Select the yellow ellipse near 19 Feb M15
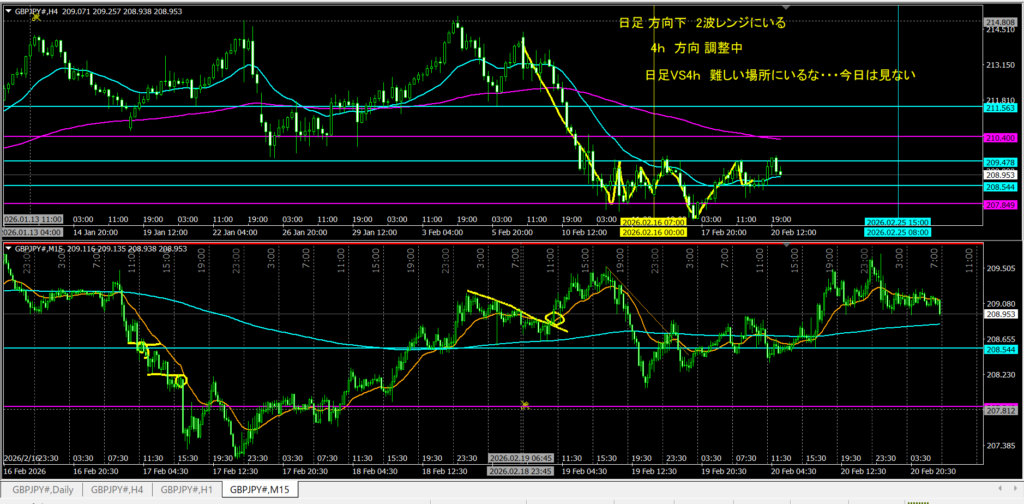 click(x=555, y=321)
